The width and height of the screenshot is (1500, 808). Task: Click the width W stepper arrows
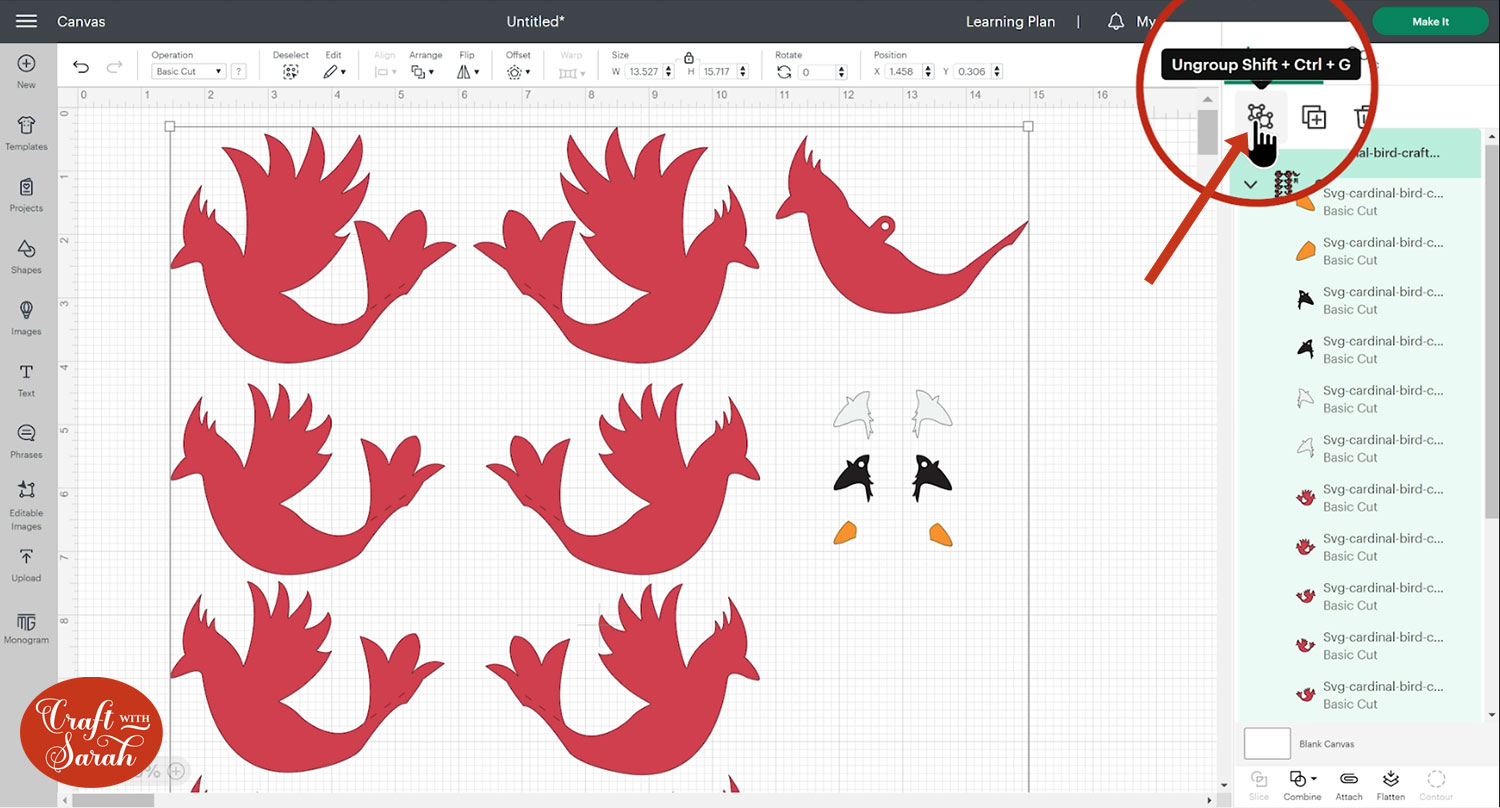(x=668, y=72)
